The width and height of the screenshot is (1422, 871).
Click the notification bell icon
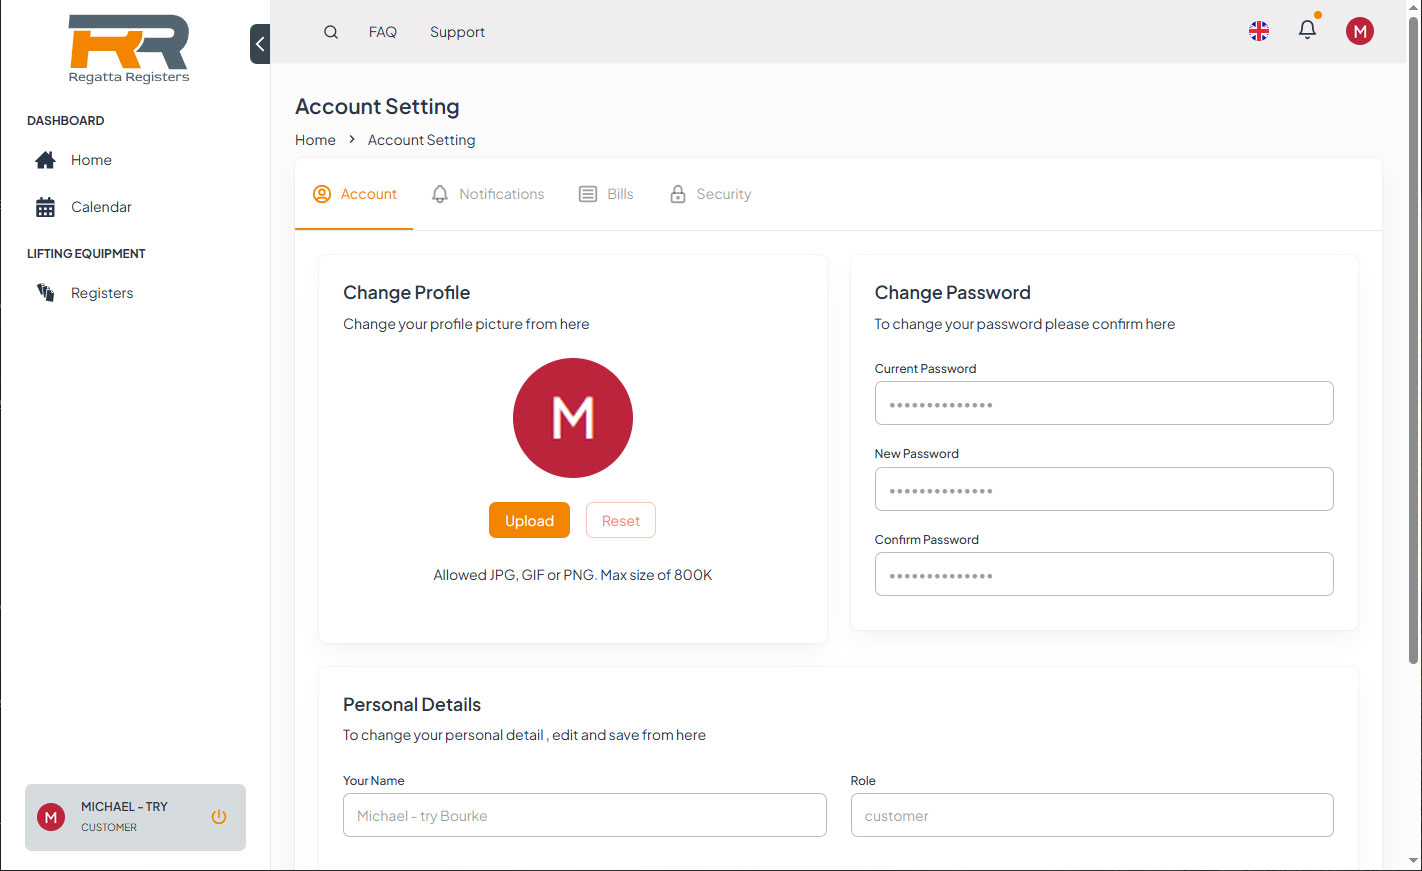[x=1307, y=30]
